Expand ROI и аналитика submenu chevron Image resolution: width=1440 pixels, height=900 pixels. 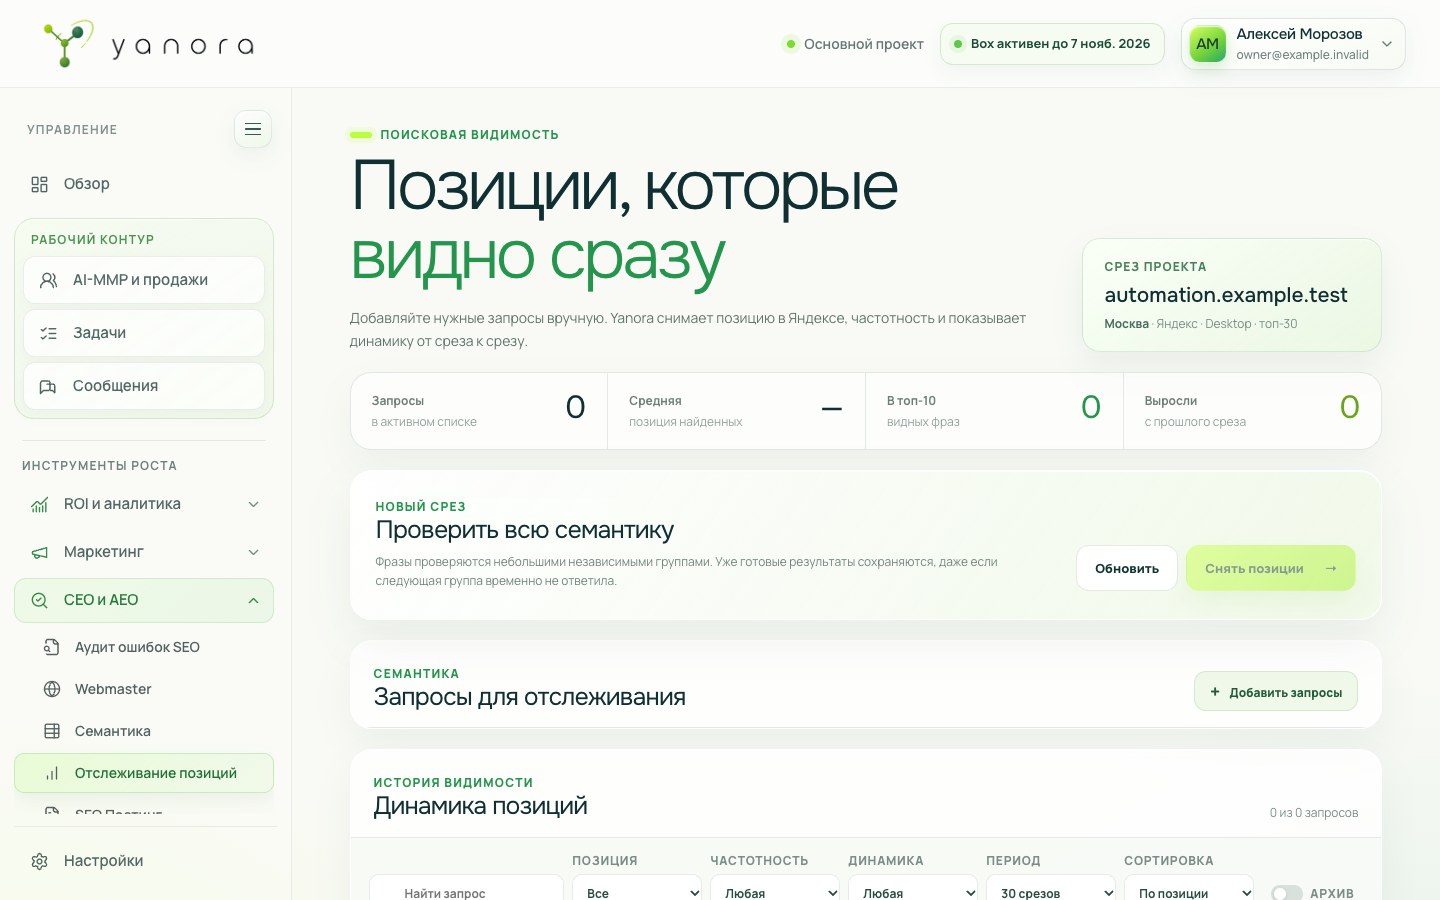[x=254, y=504]
